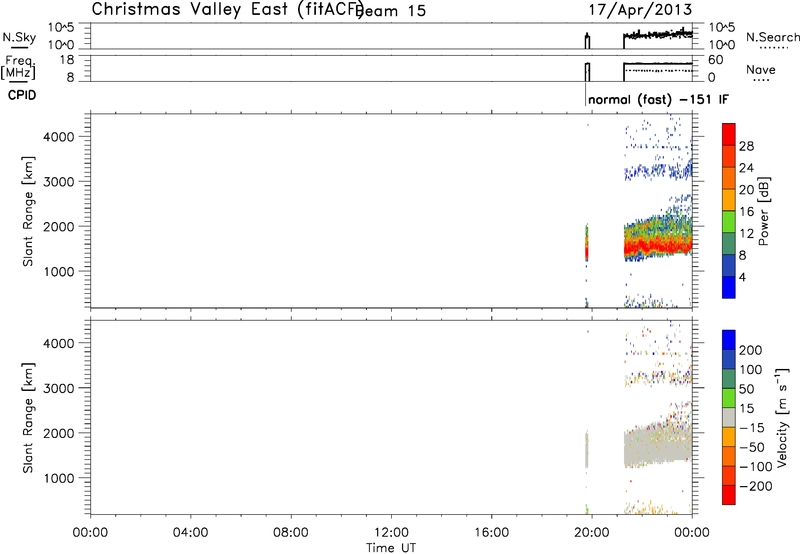
Task: Click the red high-power band in power plot
Action: click(658, 246)
